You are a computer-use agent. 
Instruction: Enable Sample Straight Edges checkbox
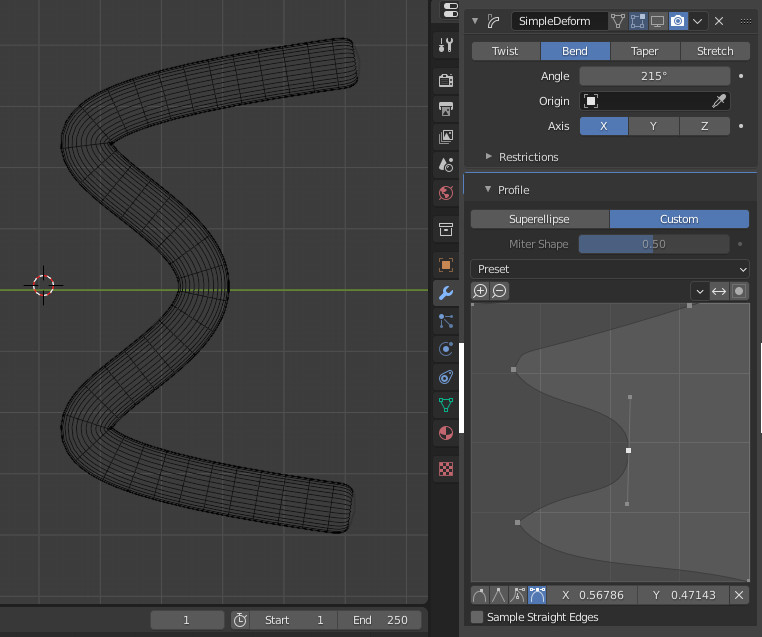[x=477, y=617]
